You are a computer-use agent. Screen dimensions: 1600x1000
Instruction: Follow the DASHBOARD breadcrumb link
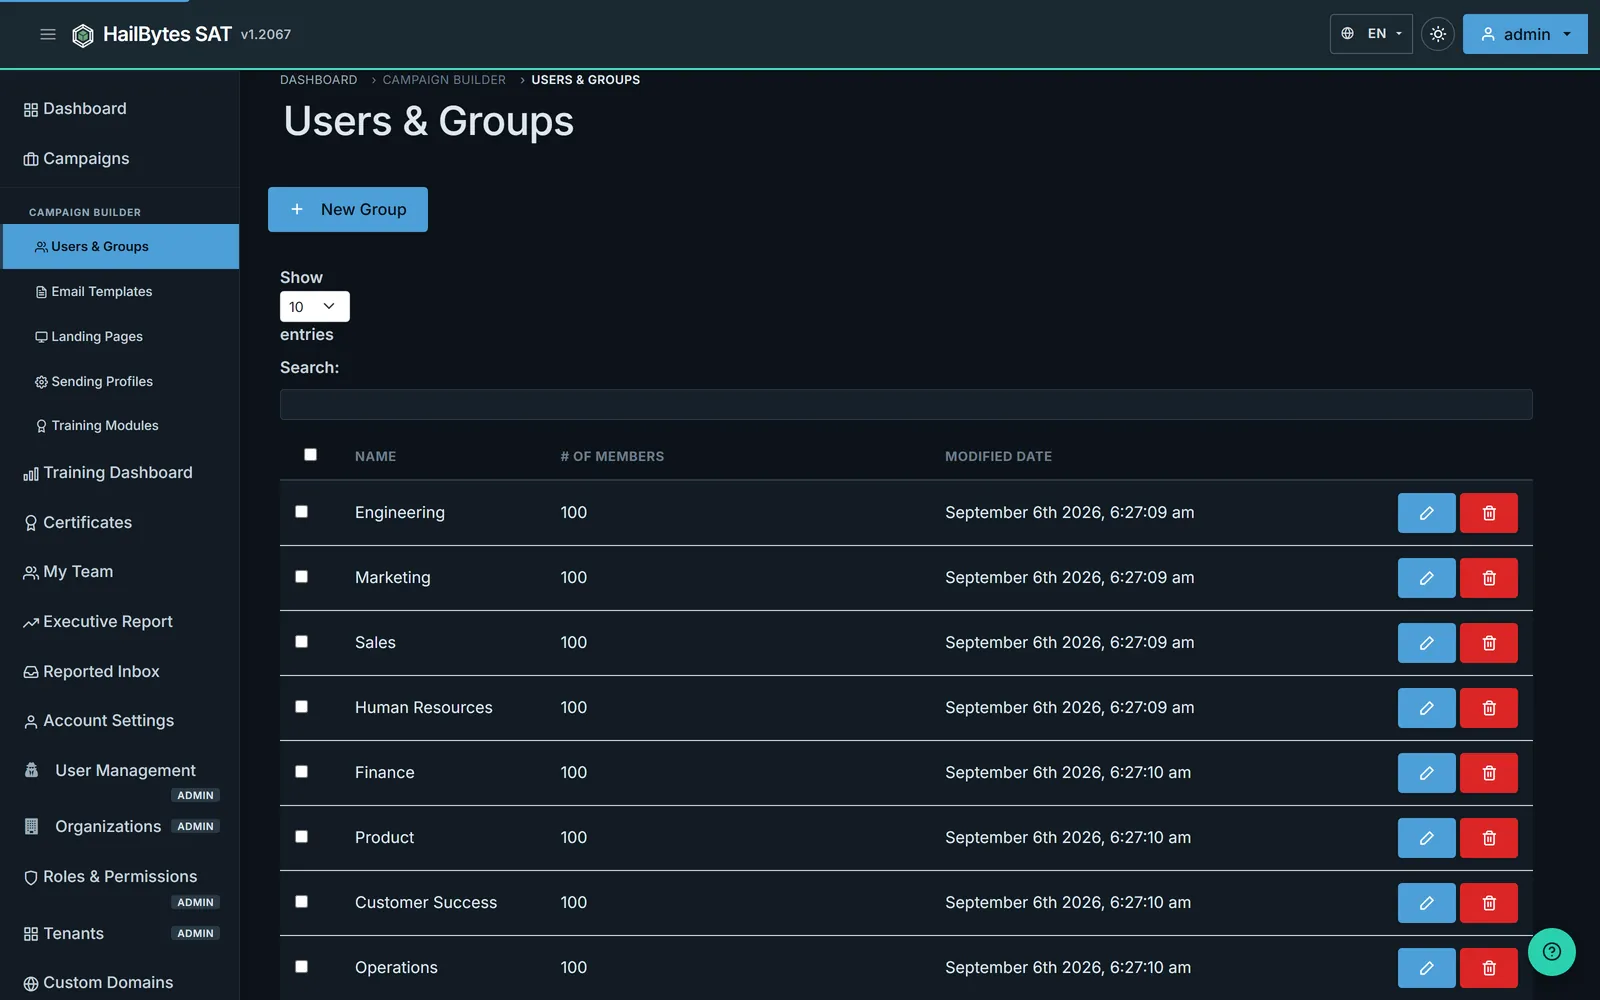coord(318,80)
